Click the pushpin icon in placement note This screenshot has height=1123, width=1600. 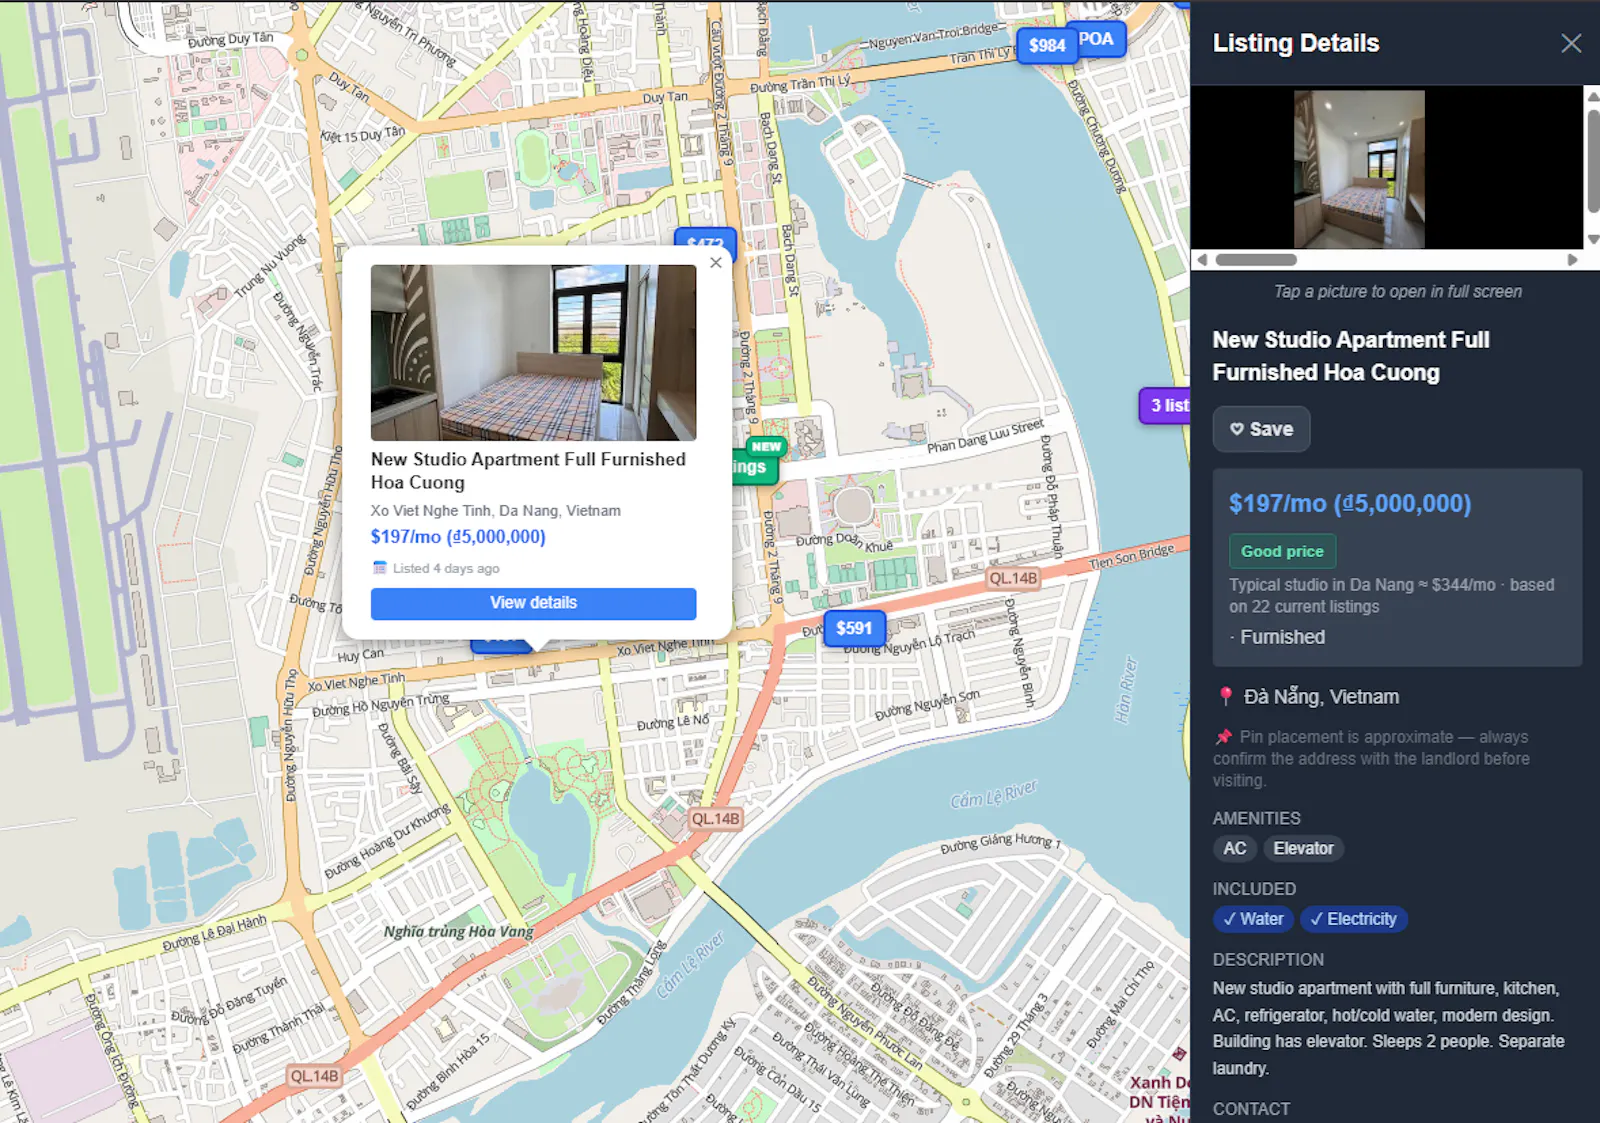(1223, 737)
